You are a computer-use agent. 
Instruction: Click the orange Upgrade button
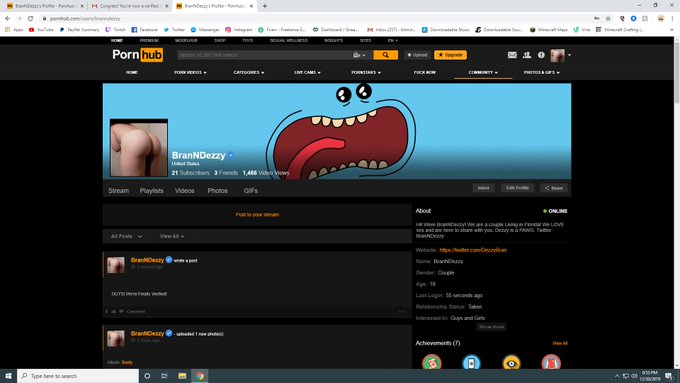coord(450,55)
